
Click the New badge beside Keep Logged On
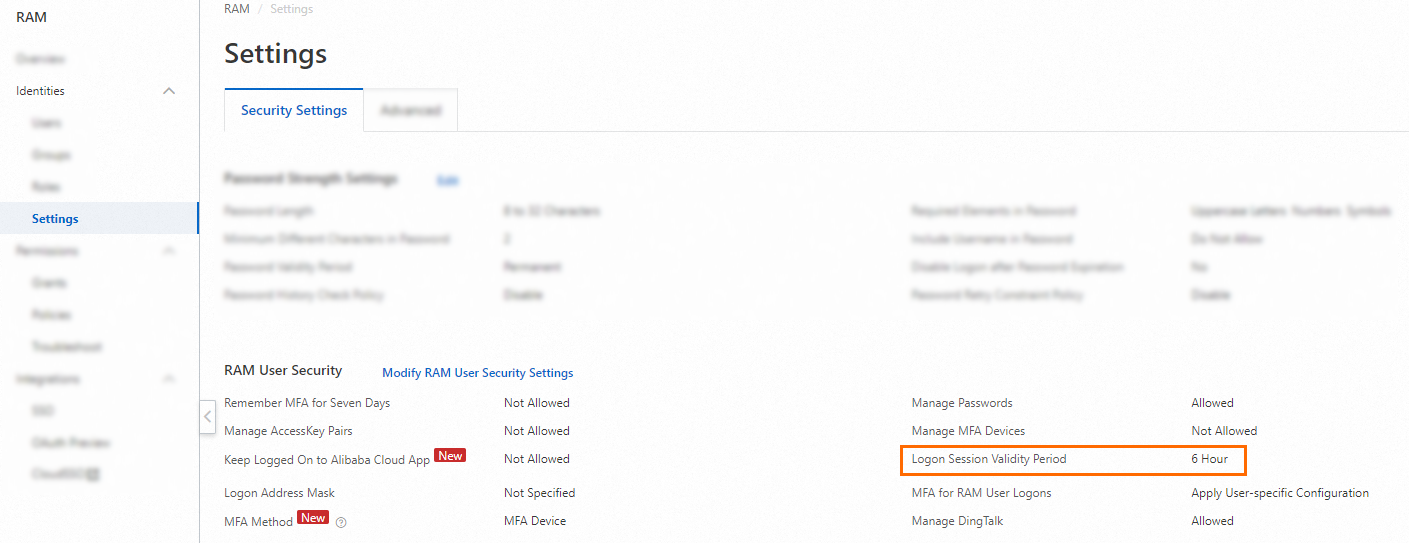pos(450,456)
